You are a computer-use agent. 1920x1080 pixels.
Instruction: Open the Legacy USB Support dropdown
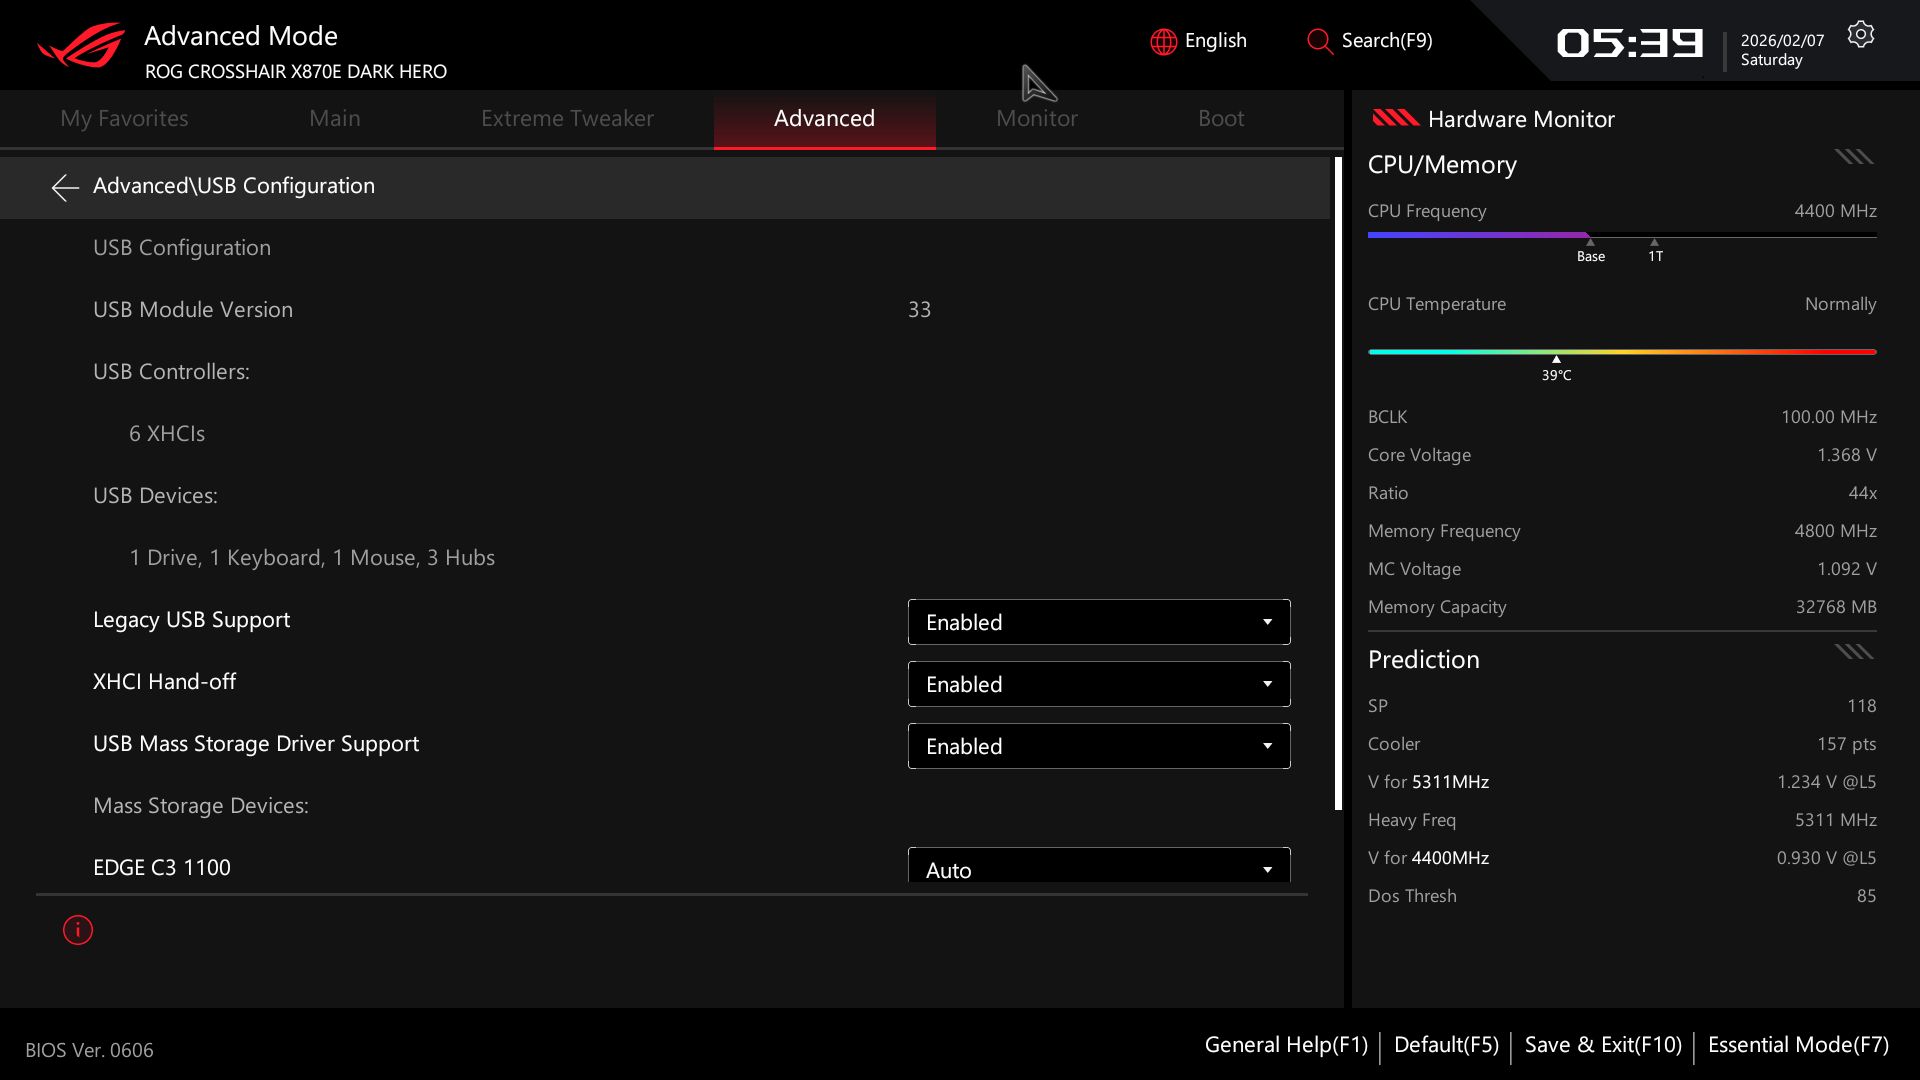click(x=1098, y=622)
